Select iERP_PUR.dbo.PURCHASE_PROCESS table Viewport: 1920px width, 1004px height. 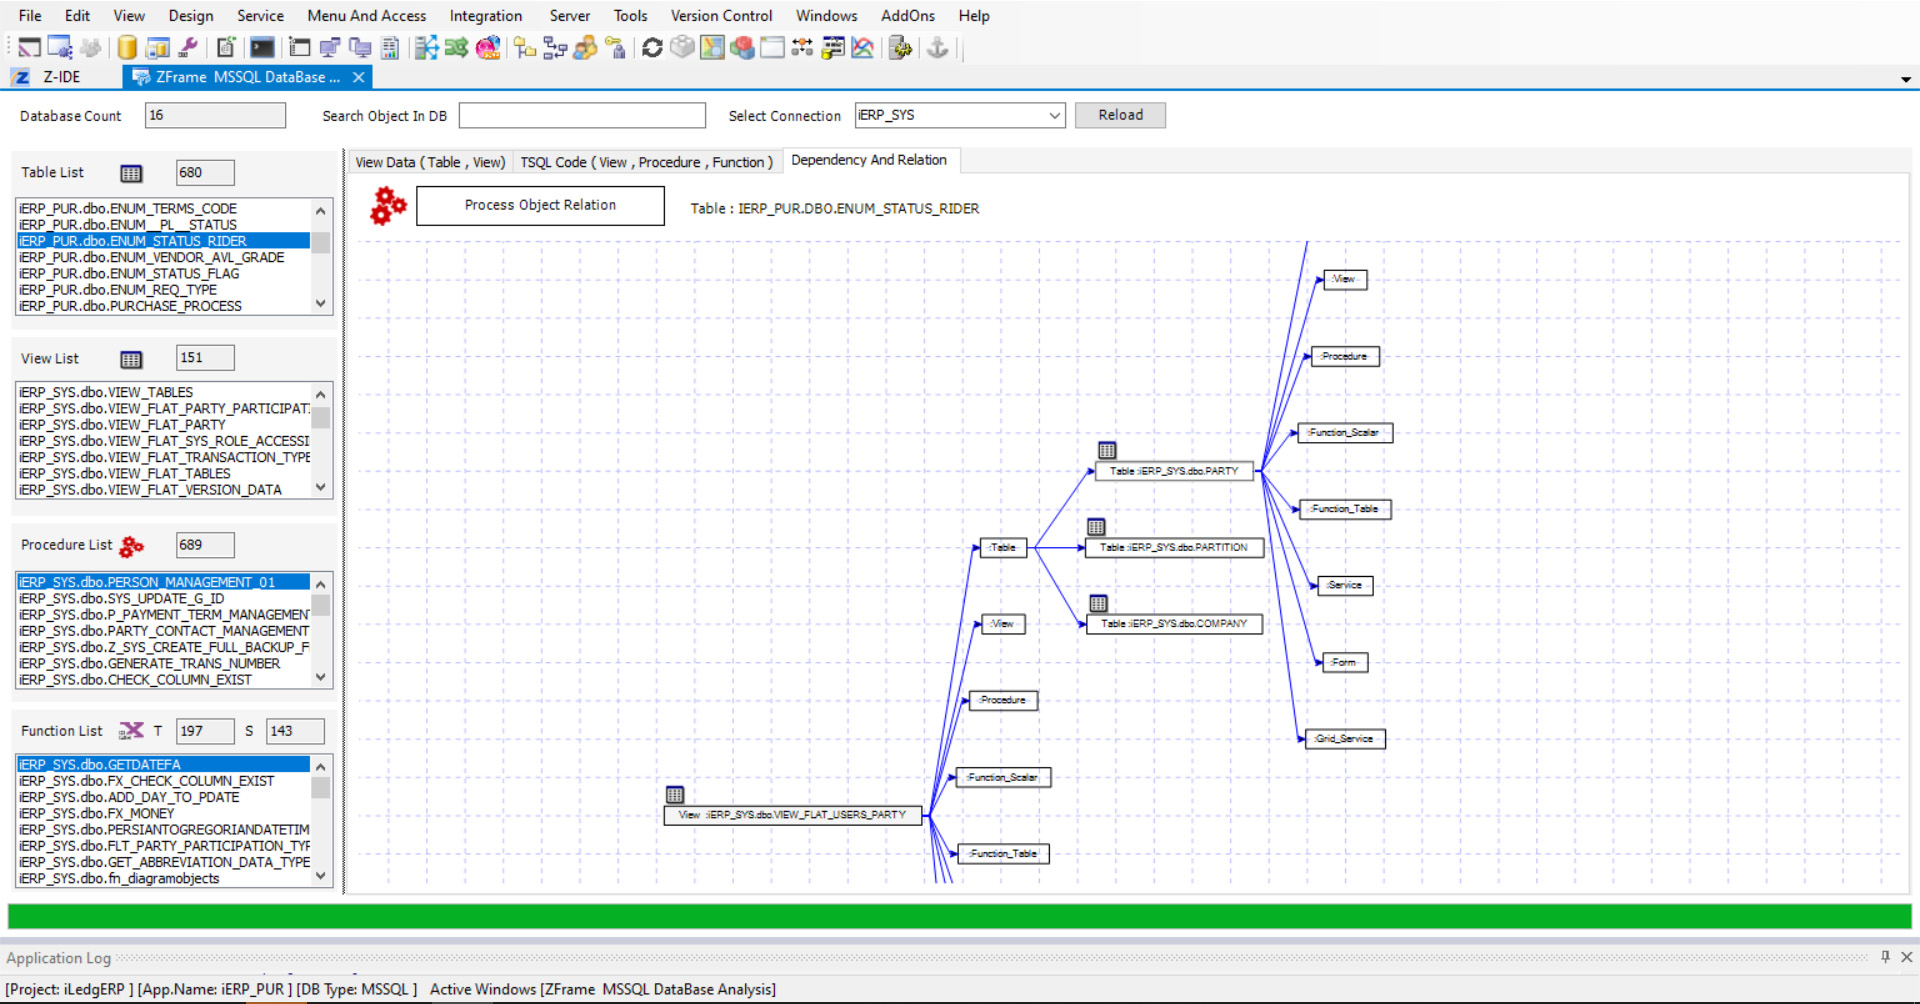(x=163, y=306)
